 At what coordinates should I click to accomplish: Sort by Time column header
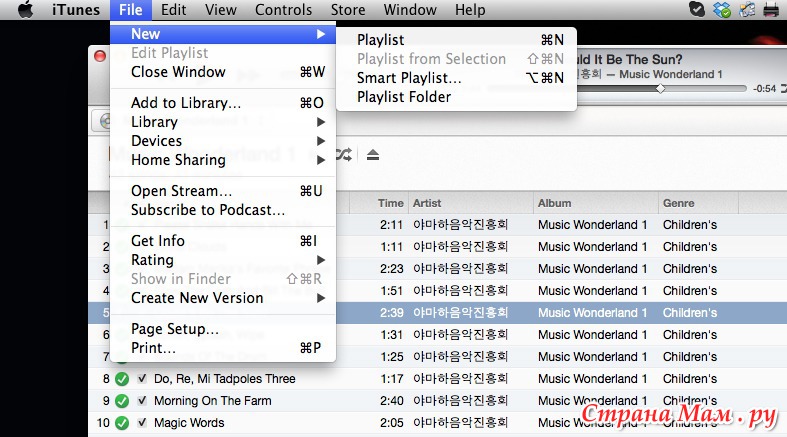tap(390, 203)
